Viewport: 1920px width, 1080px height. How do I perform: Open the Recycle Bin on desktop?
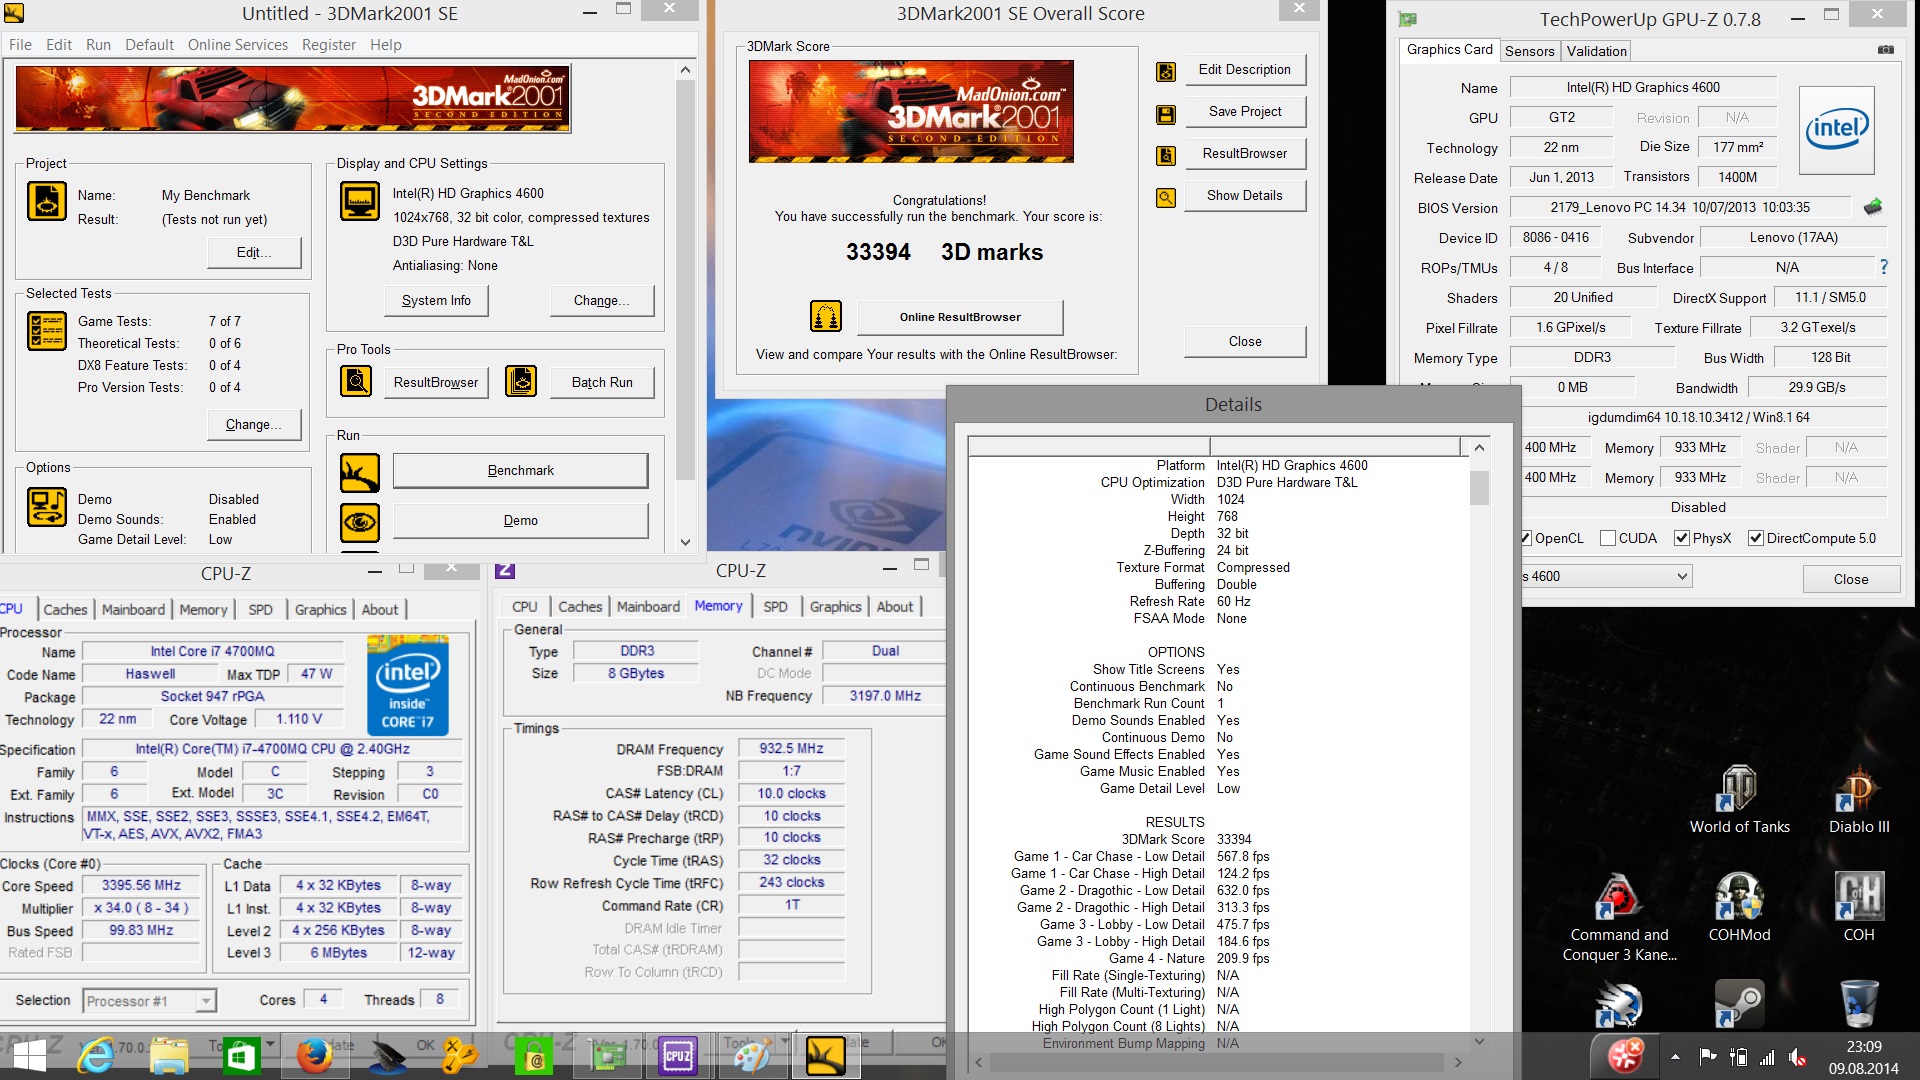point(1858,1004)
